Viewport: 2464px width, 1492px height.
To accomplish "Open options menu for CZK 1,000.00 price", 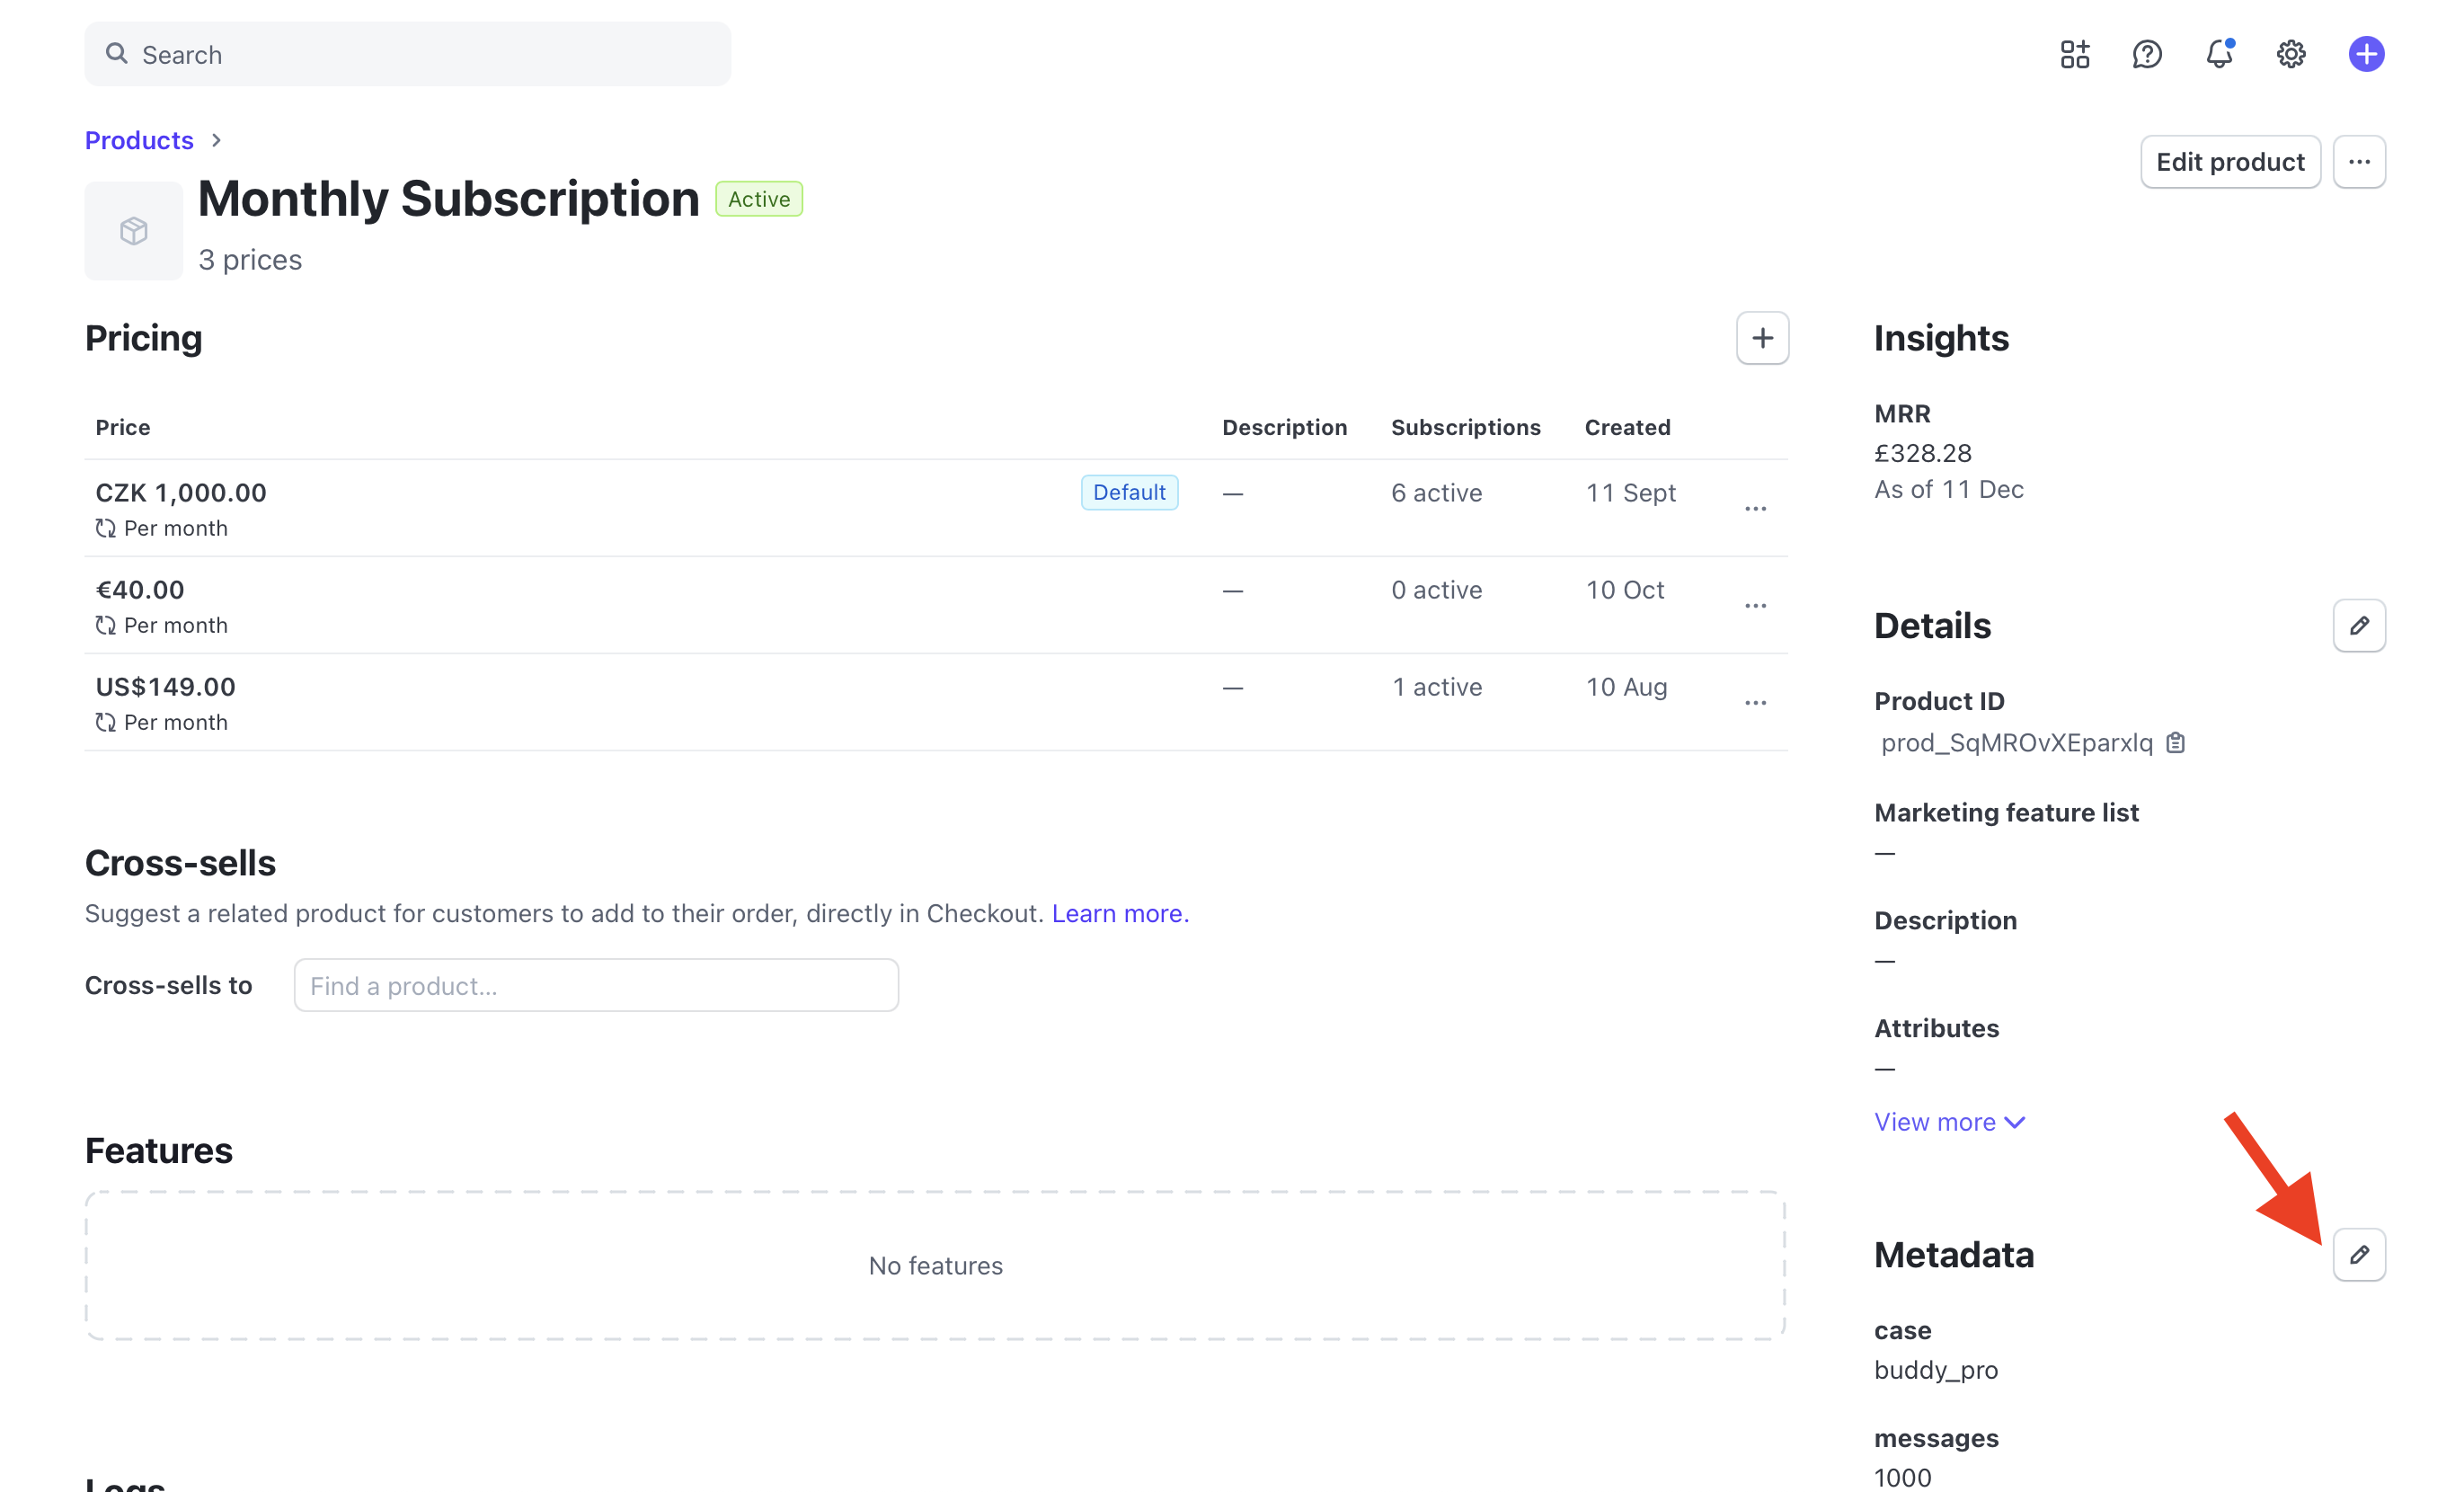I will point(1755,509).
